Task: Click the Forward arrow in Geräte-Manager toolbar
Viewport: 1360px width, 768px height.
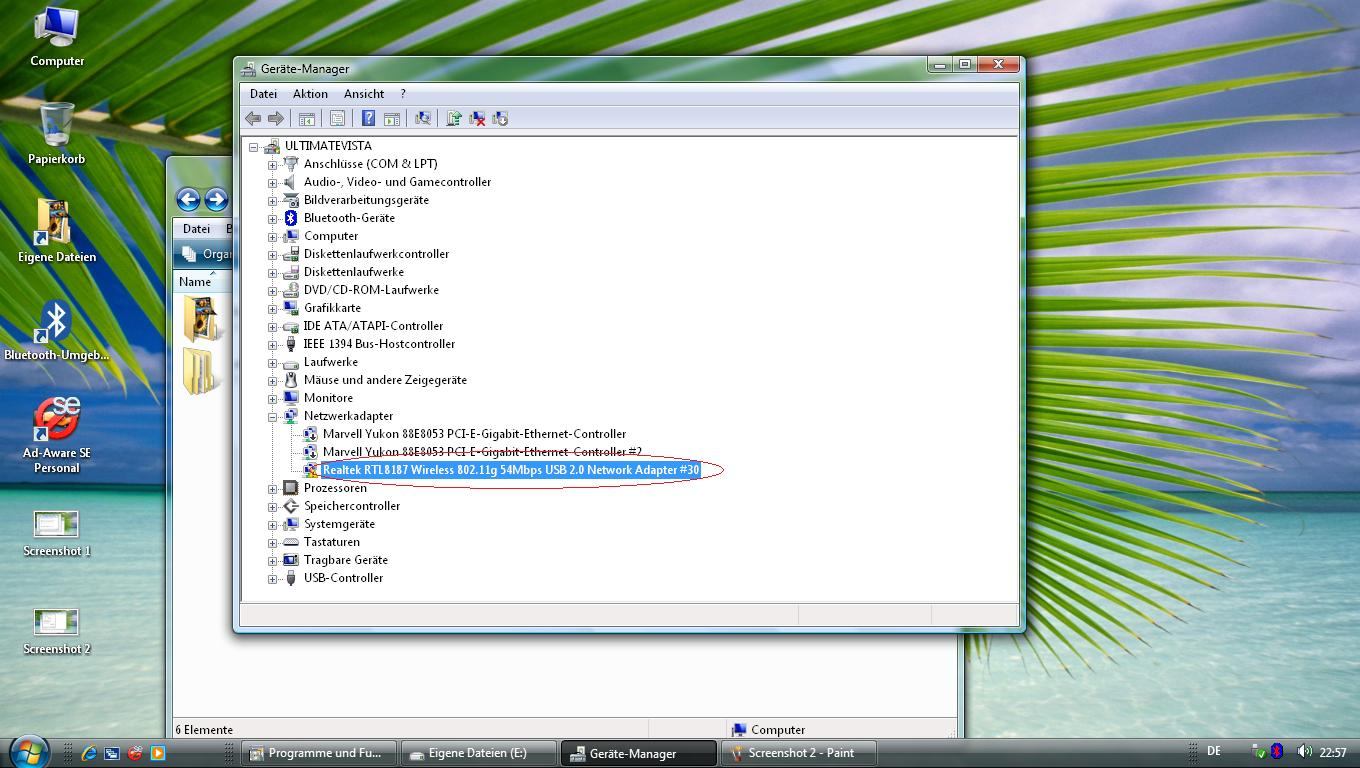Action: pos(276,118)
